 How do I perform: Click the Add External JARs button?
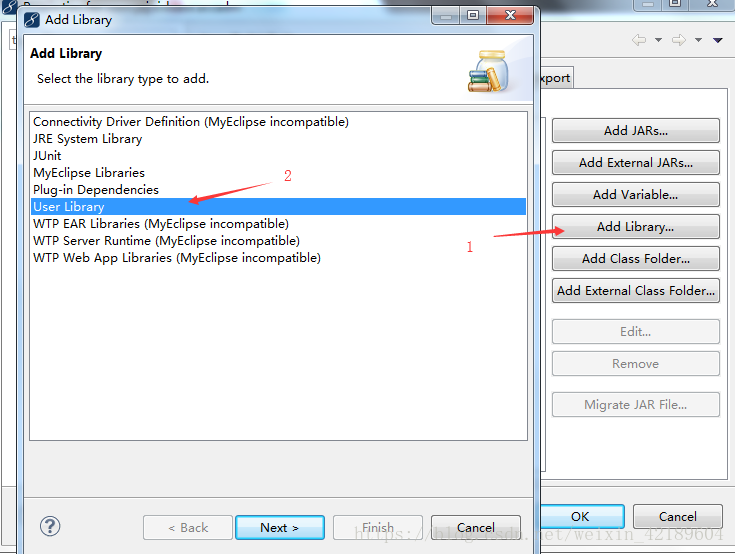point(636,163)
